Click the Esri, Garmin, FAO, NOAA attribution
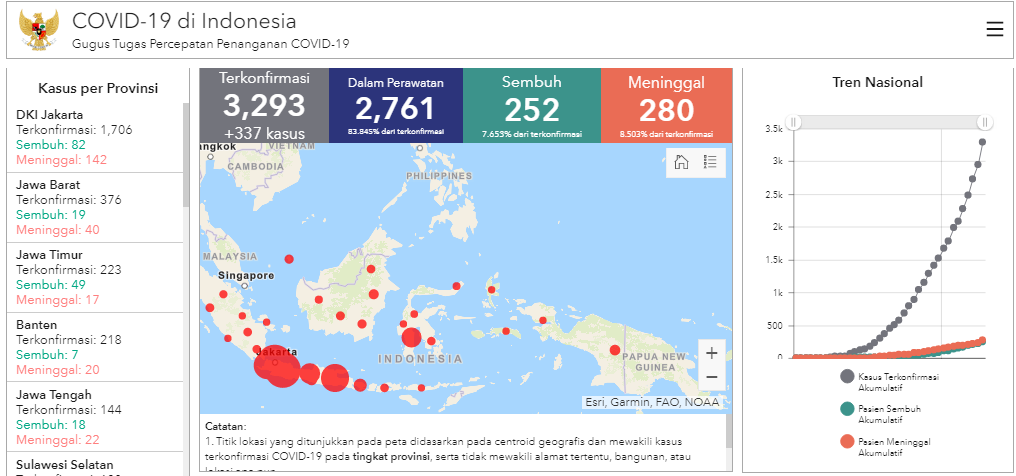This screenshot has width=1016, height=476. (652, 402)
